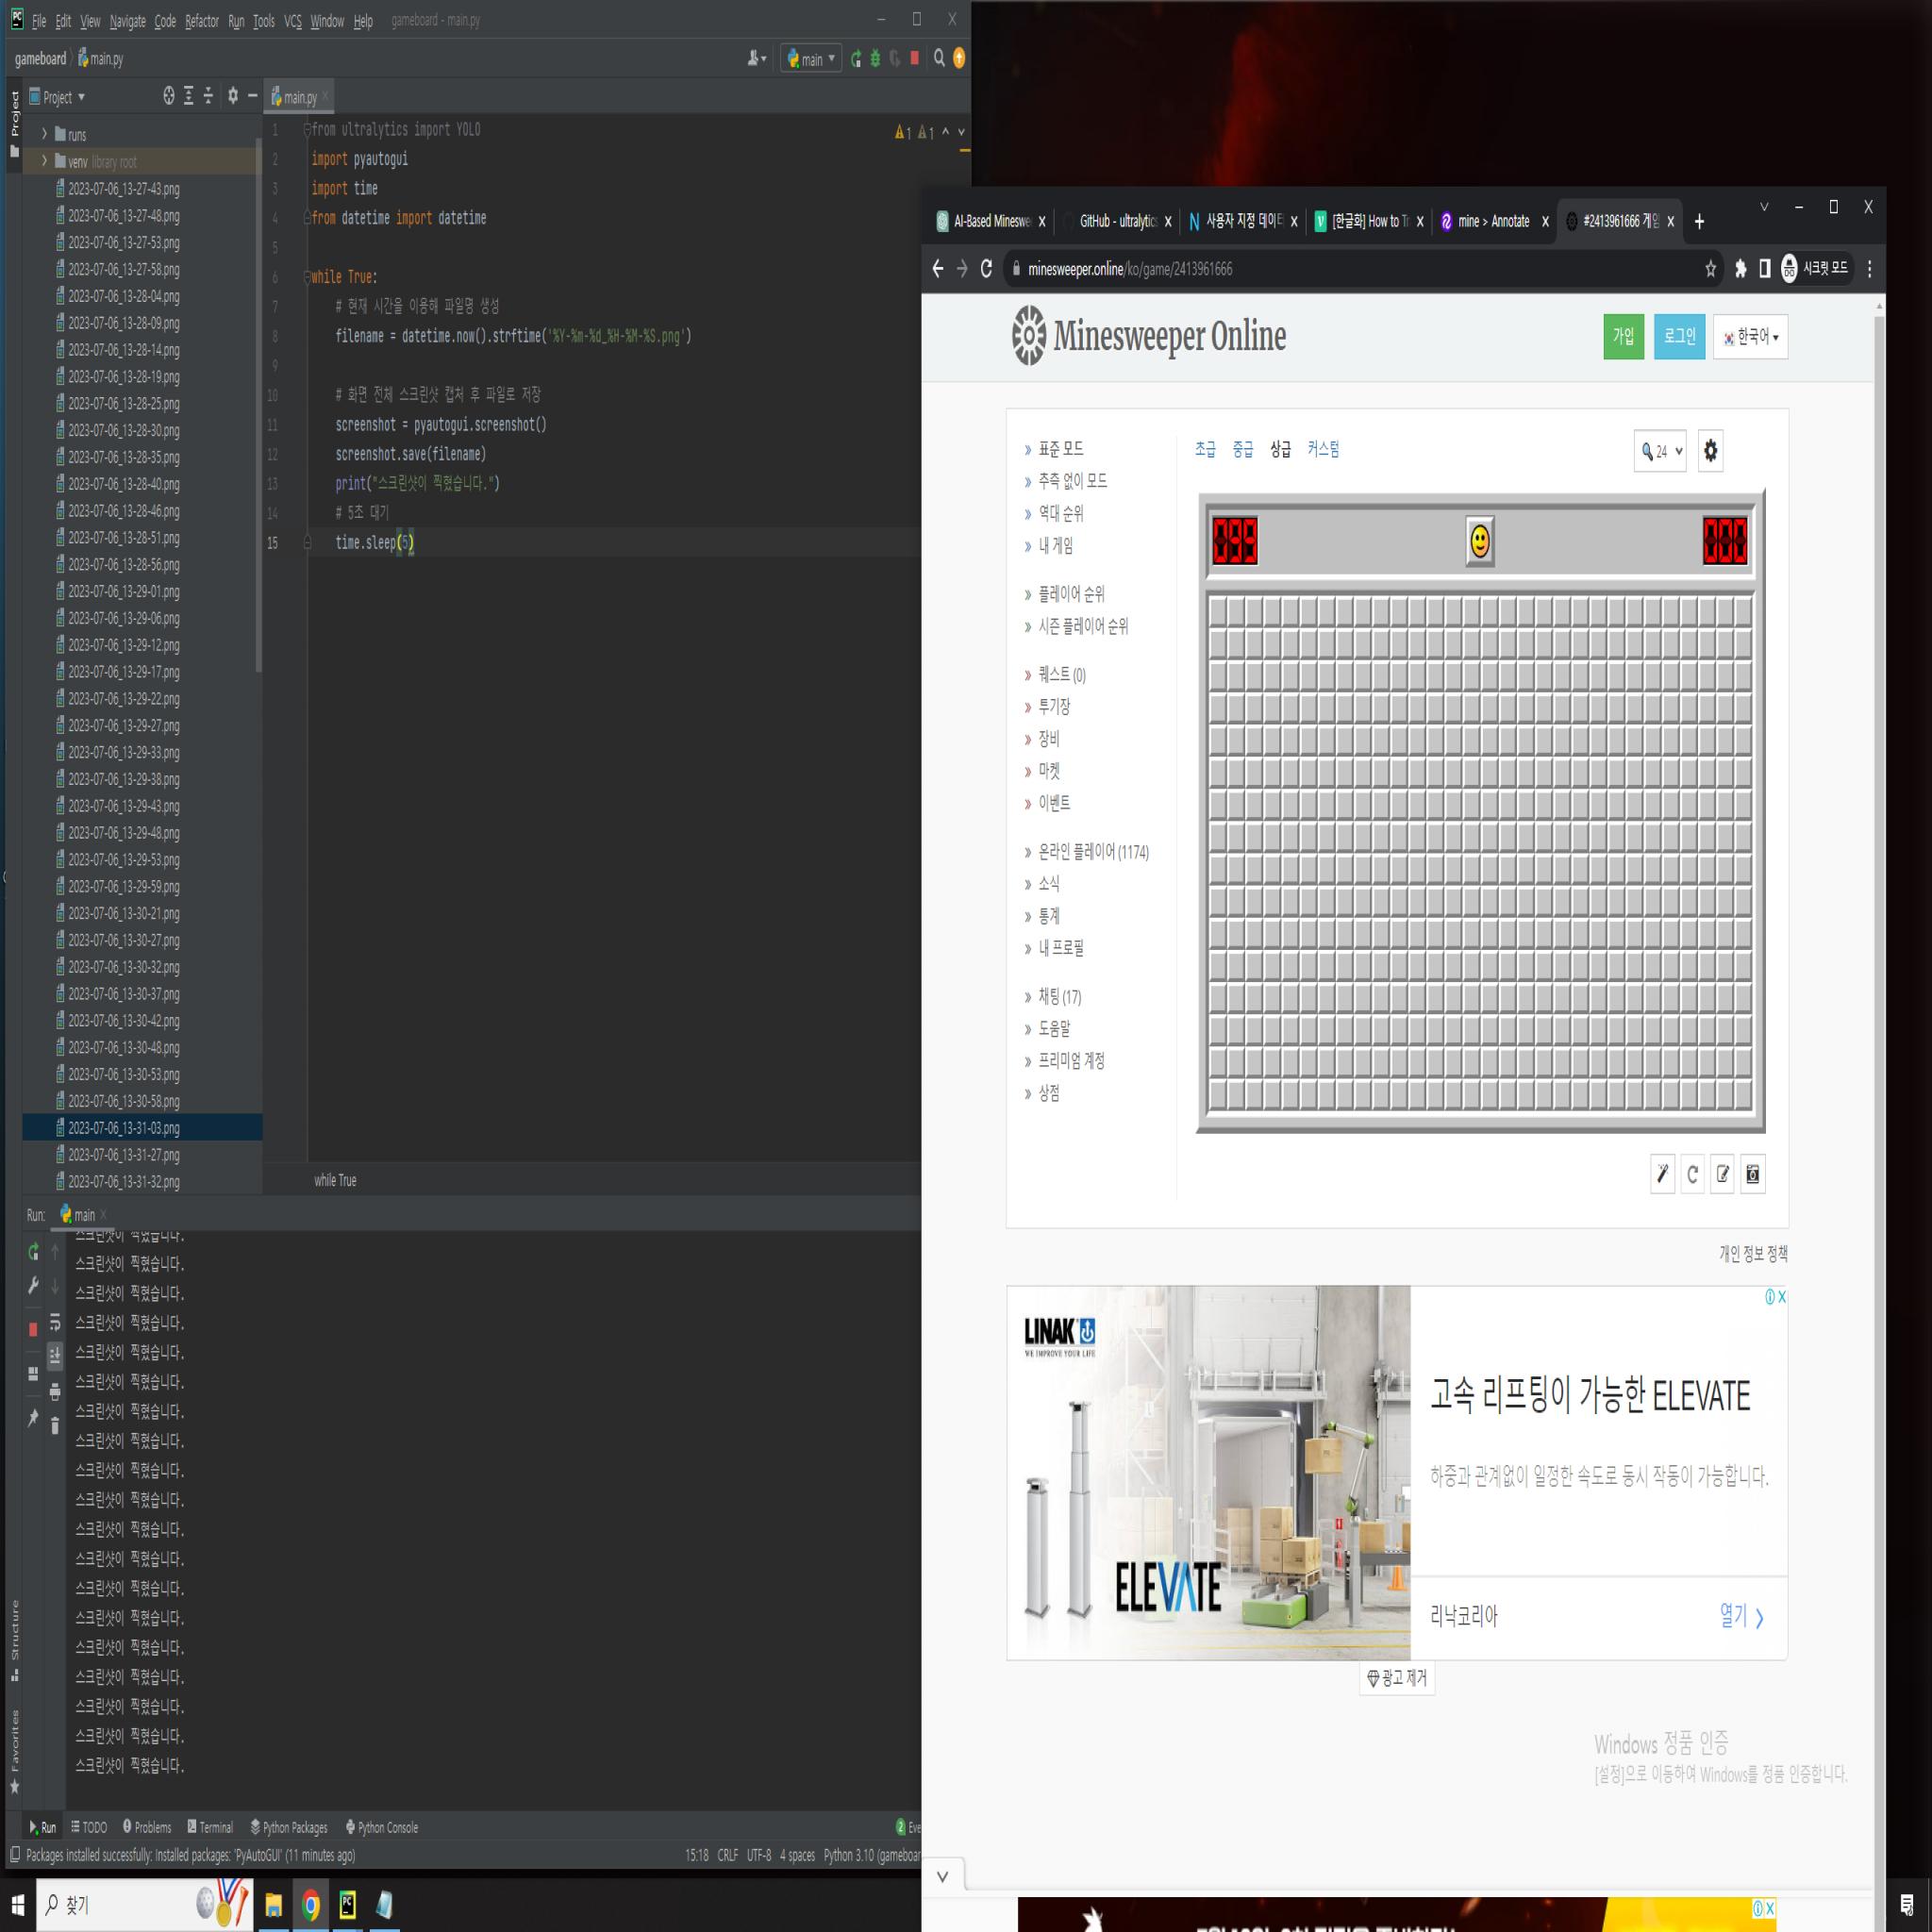The width and height of the screenshot is (1932, 1932).
Task: Open Search Everywhere magnifier in PyCharm
Action: [x=939, y=58]
